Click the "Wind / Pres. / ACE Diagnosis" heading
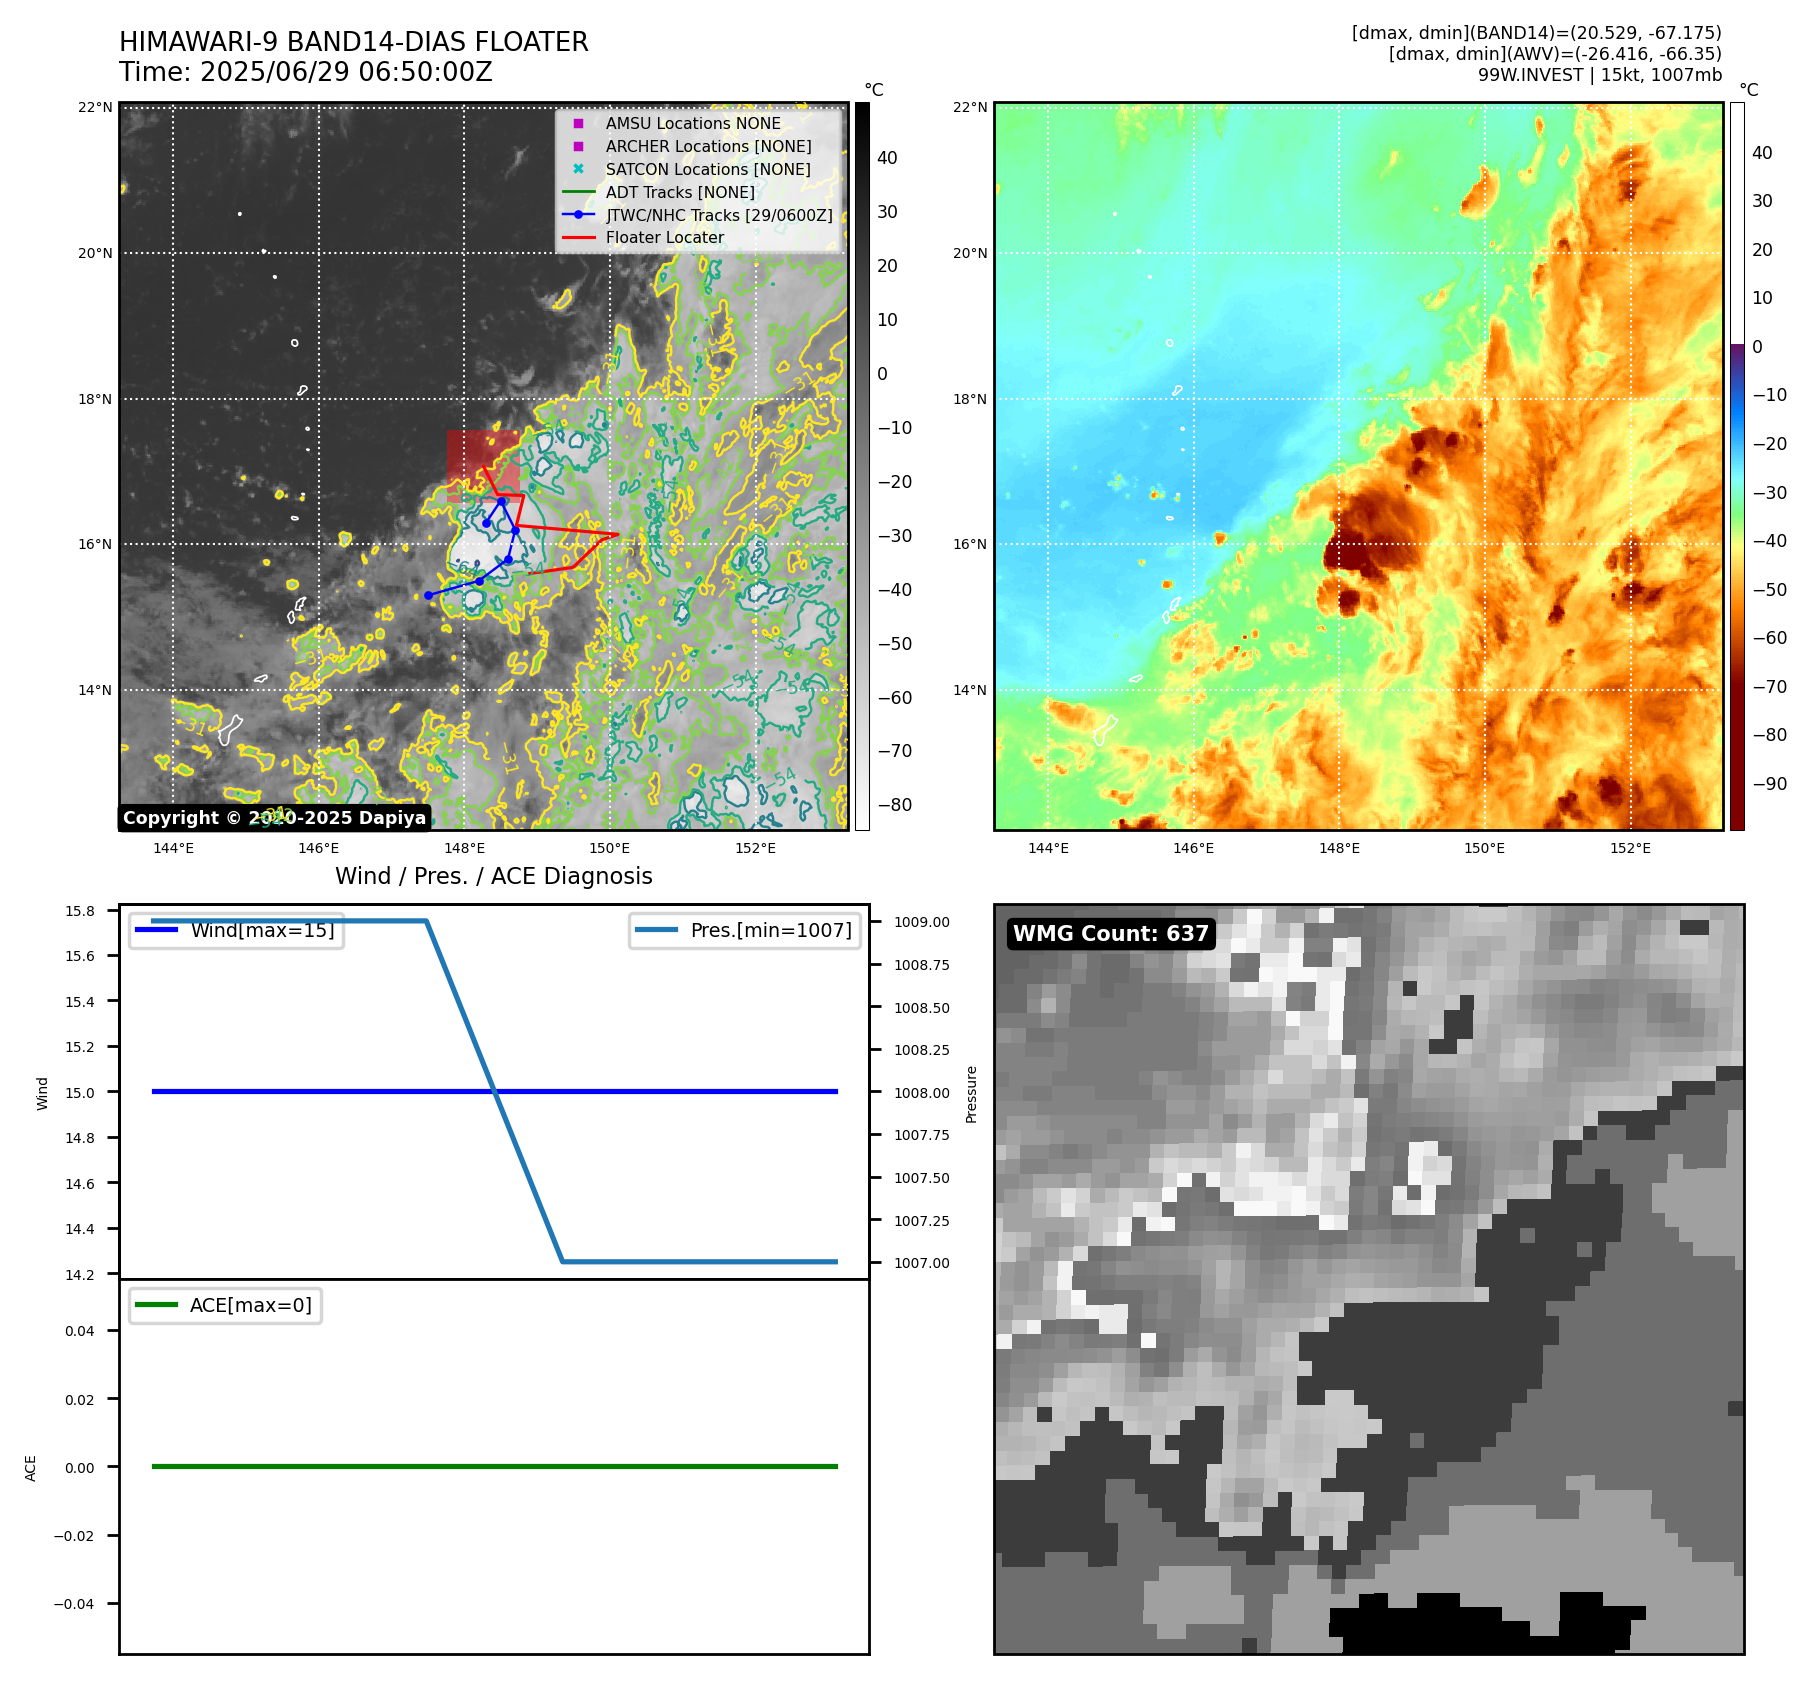Image resolution: width=1813 pixels, height=1691 pixels. (494, 876)
